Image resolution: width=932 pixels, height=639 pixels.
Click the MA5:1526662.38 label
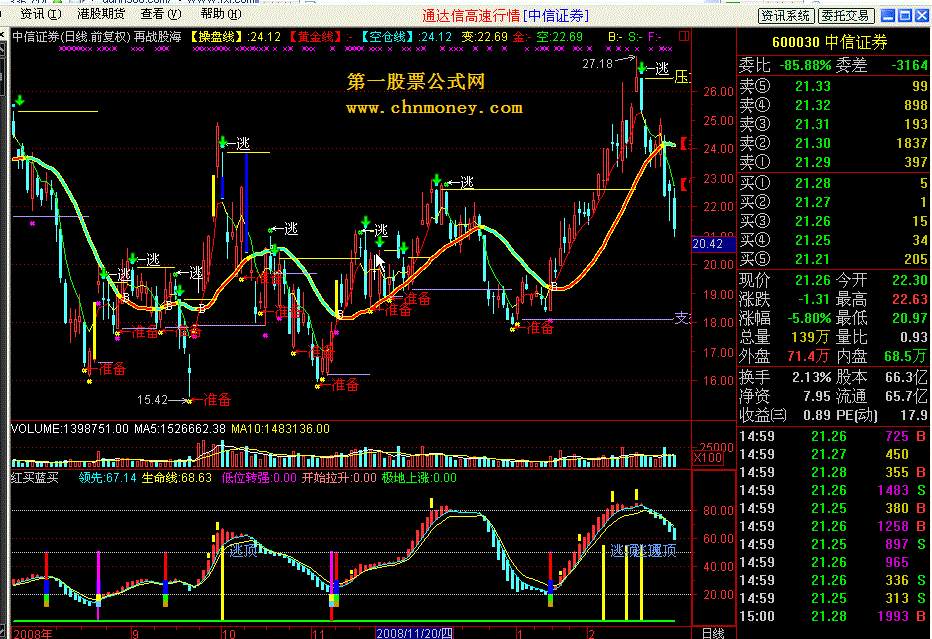coord(180,429)
